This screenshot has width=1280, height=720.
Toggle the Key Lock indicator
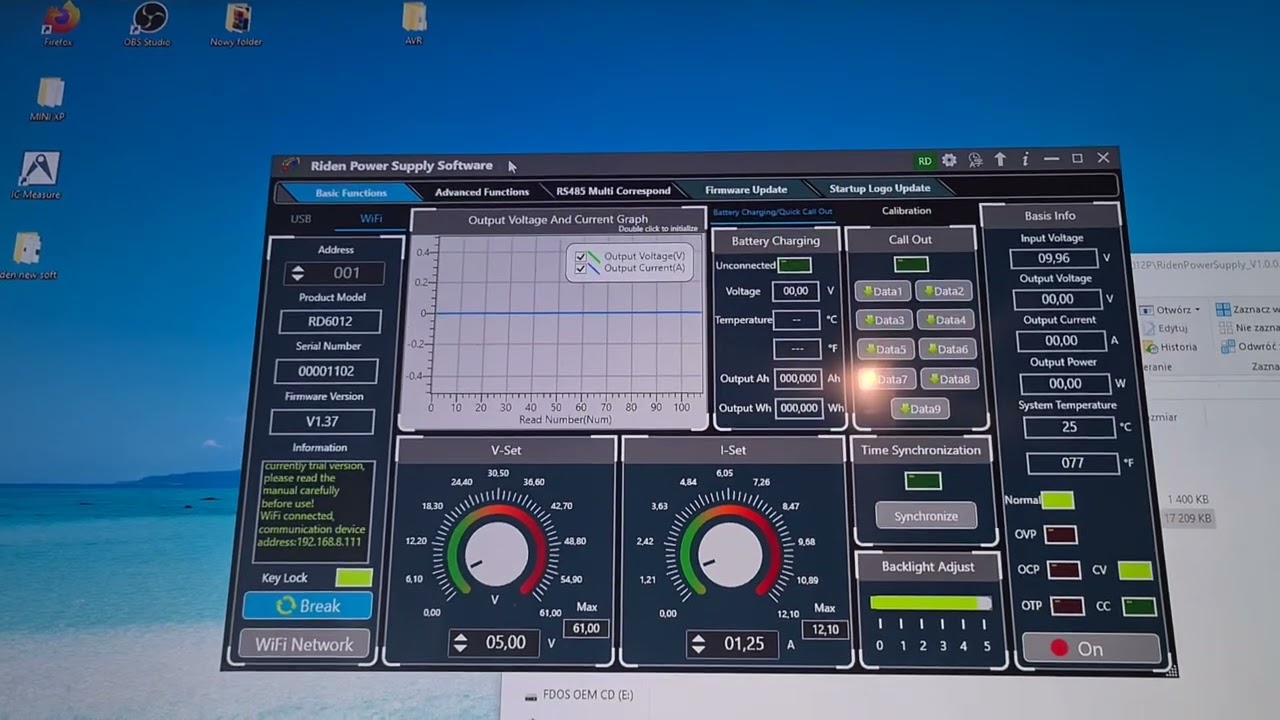click(x=354, y=577)
